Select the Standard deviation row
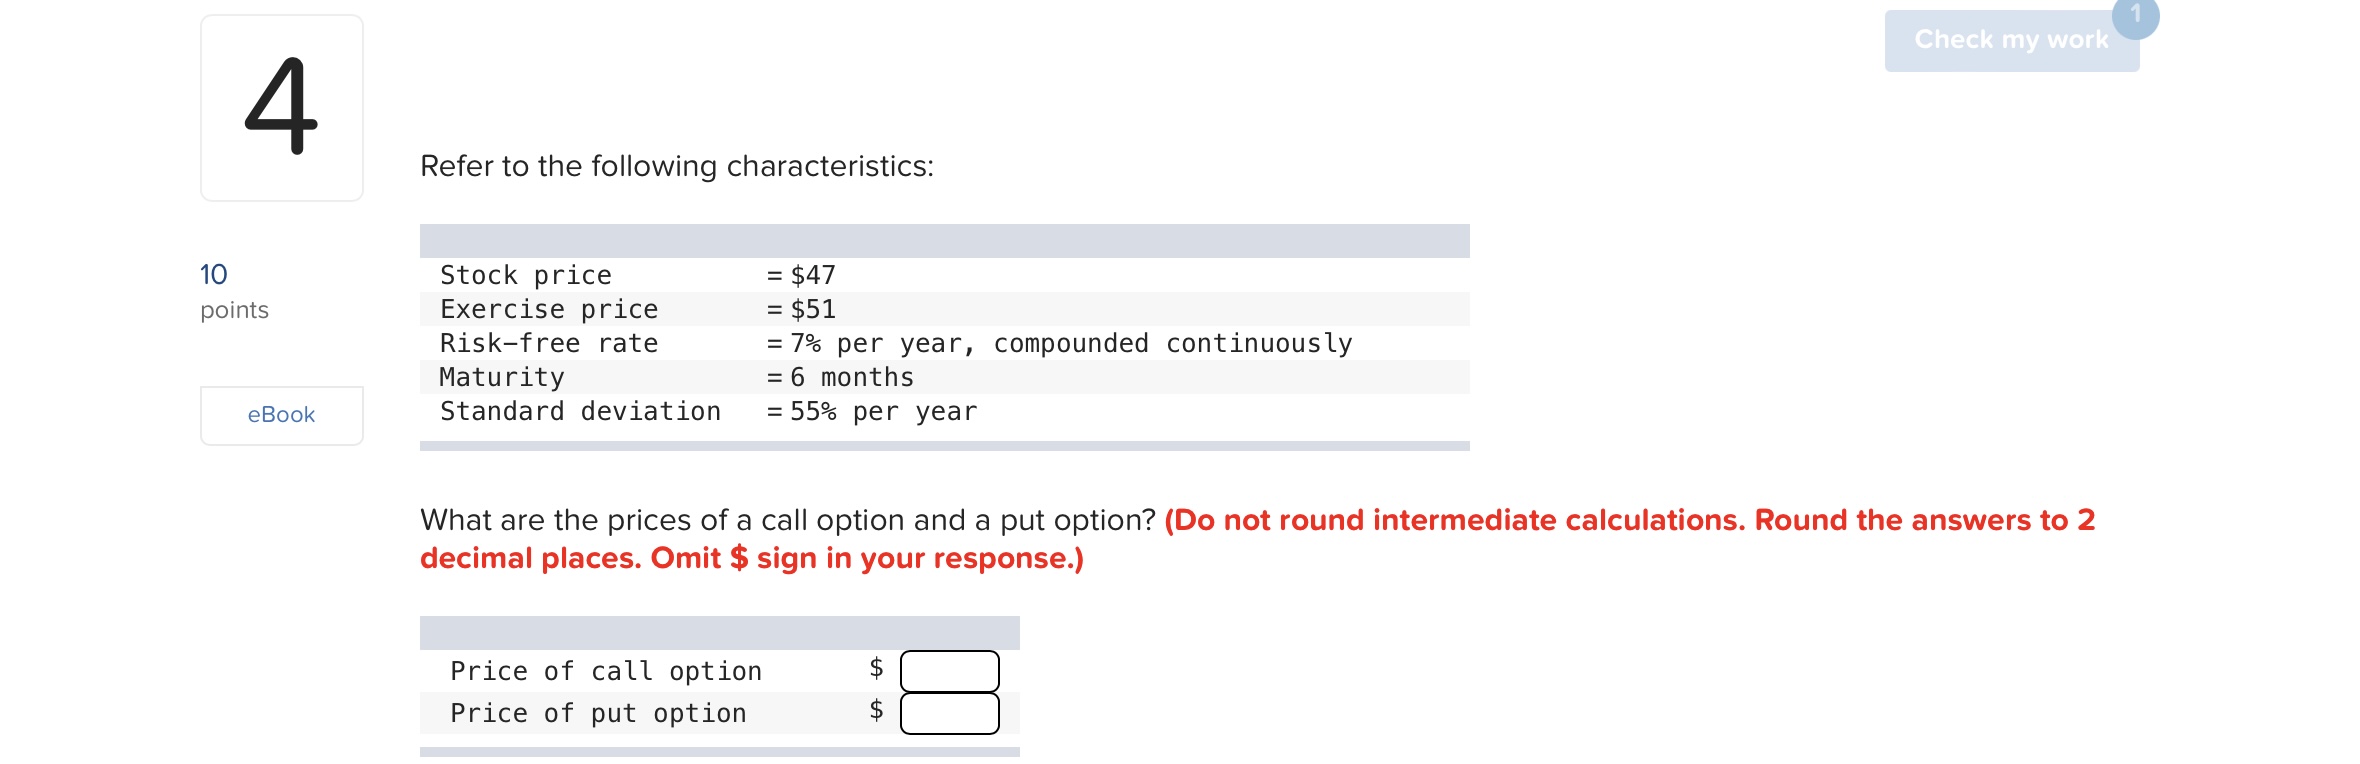 (x=700, y=411)
